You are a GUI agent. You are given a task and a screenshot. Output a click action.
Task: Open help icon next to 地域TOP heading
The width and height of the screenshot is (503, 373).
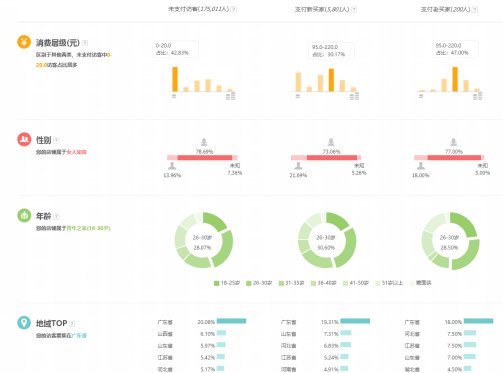72,323
